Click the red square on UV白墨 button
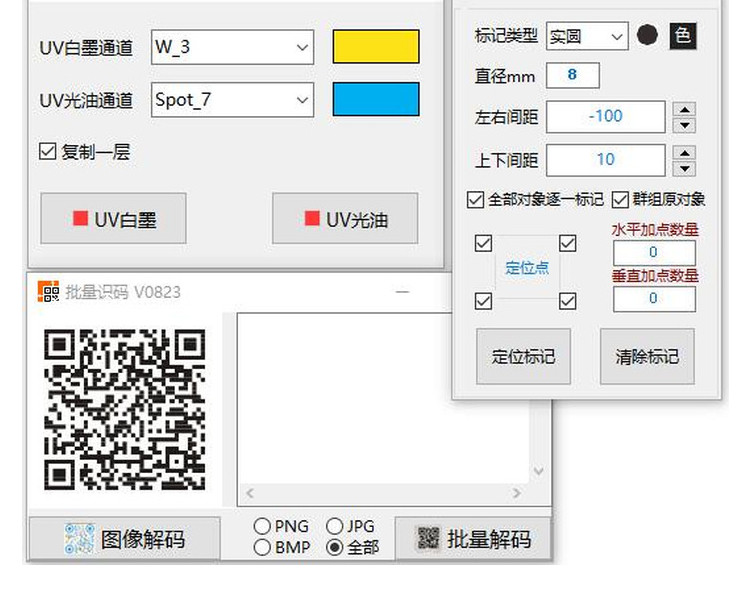 (80, 218)
